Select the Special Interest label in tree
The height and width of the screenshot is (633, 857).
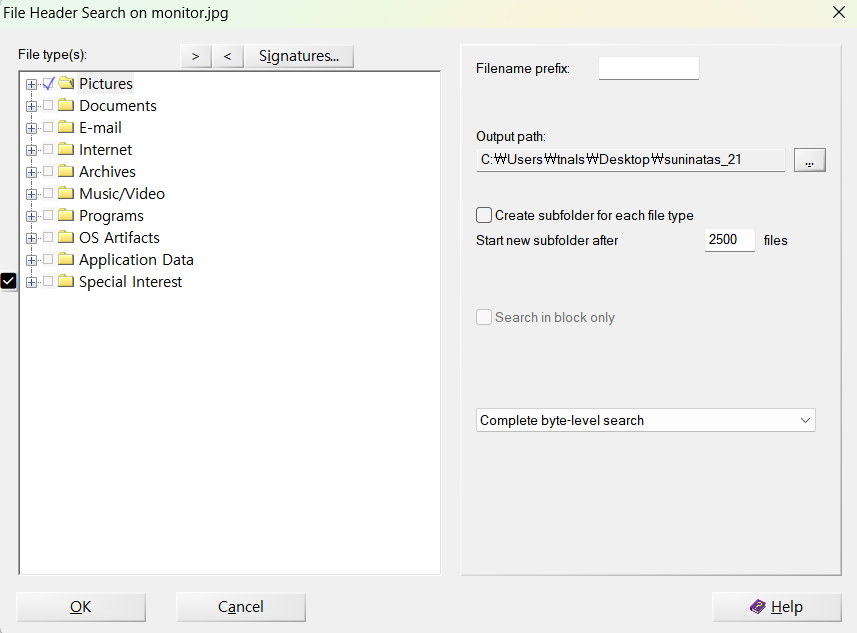131,282
